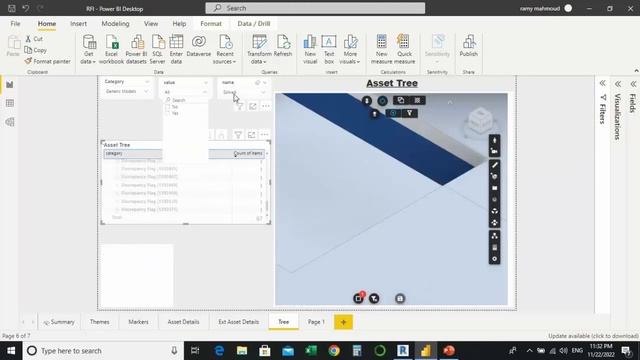
Task: Click the Refresh icon
Action: pyautogui.click(x=282, y=42)
